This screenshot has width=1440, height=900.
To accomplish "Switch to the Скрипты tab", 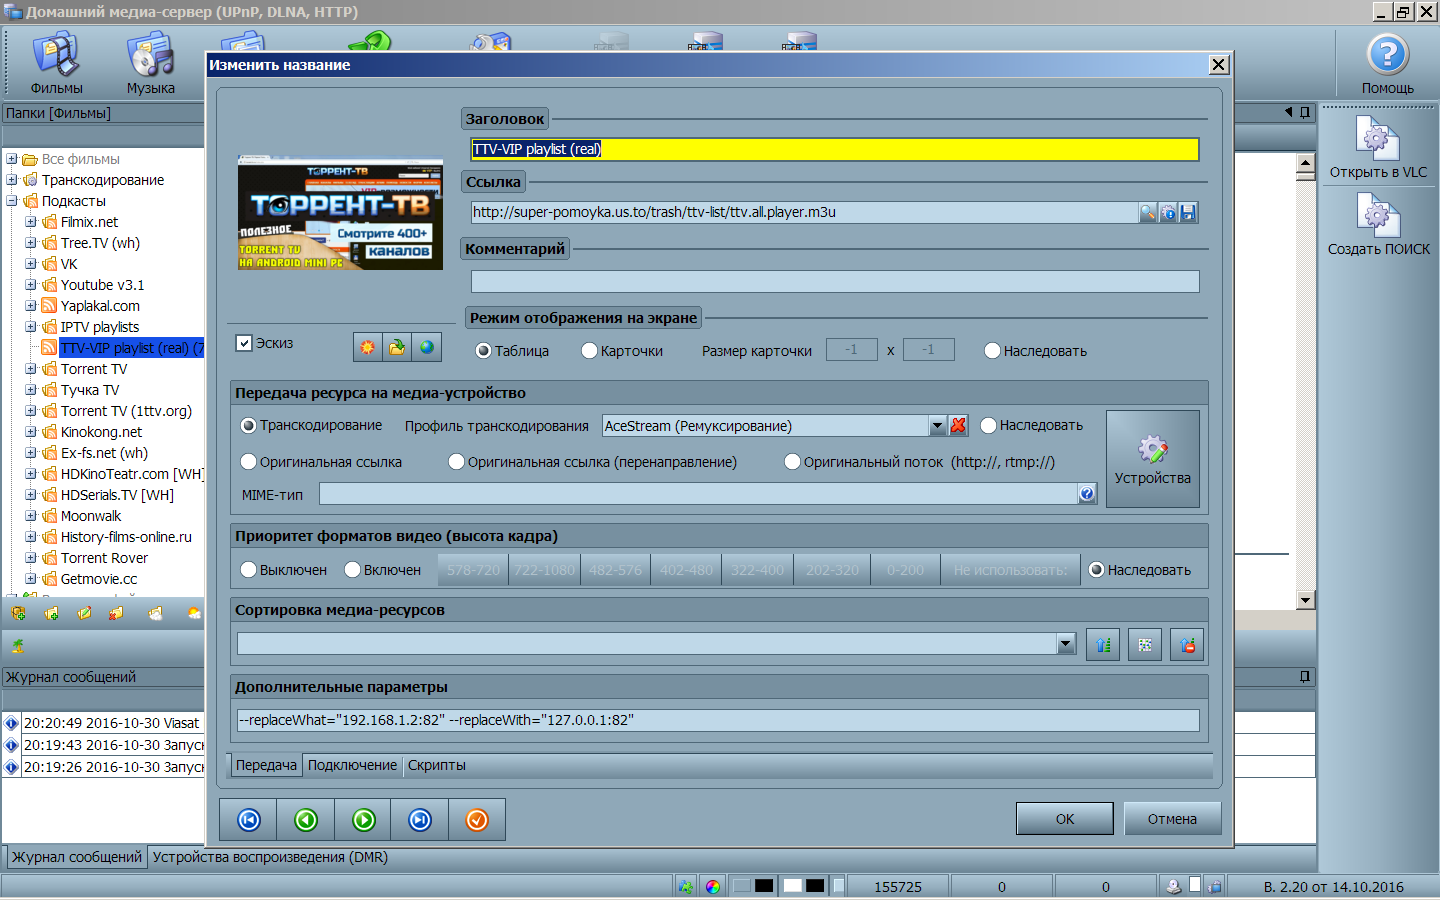I will coord(436,765).
